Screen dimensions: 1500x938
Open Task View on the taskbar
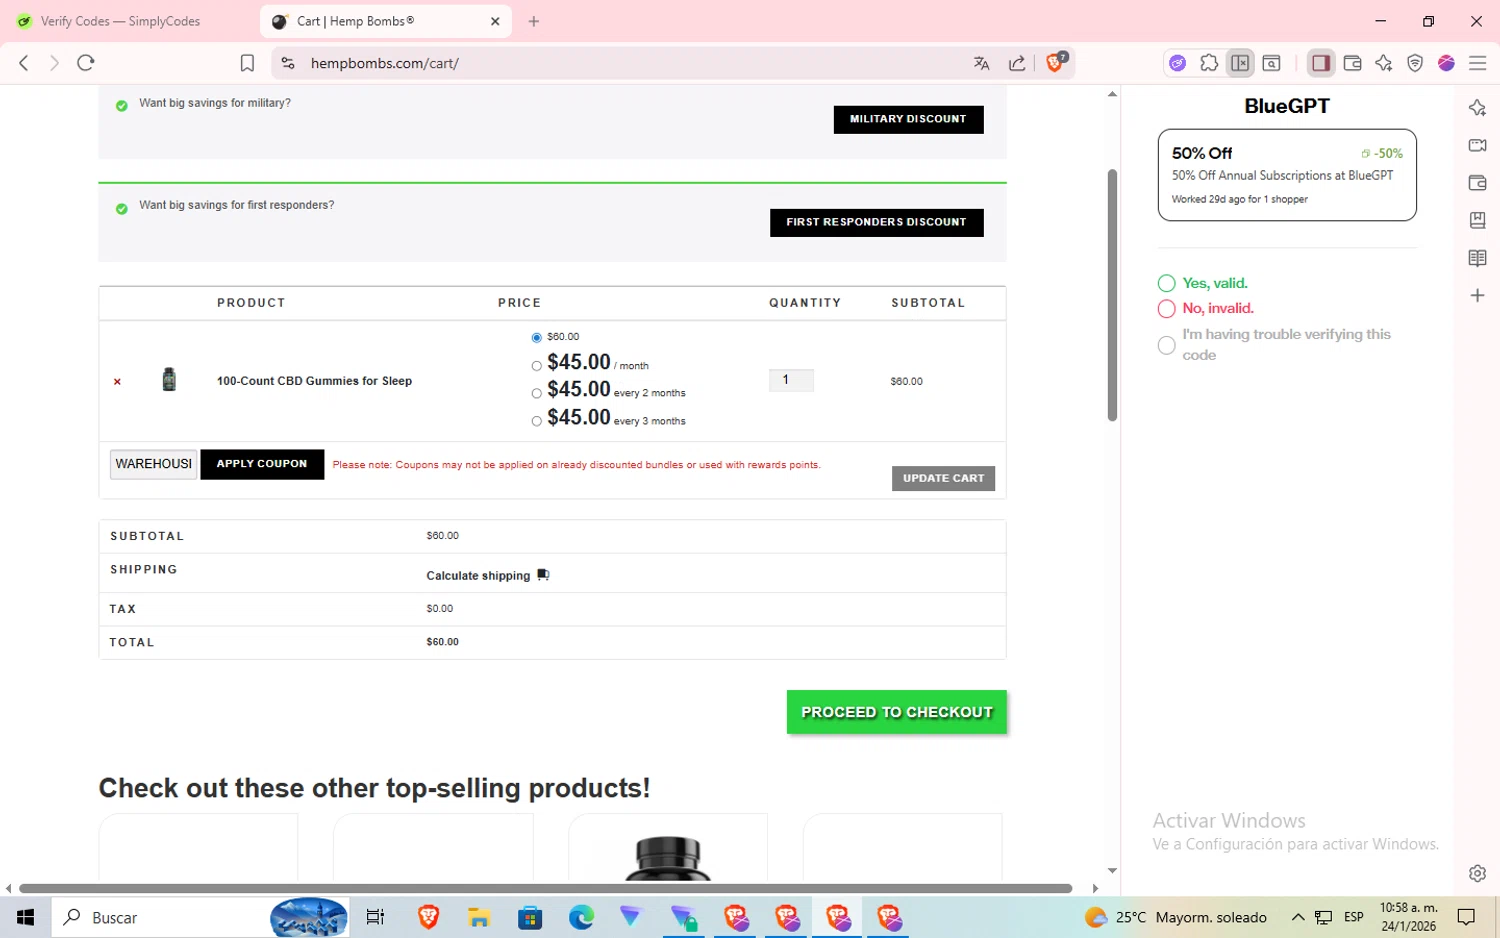click(x=376, y=917)
